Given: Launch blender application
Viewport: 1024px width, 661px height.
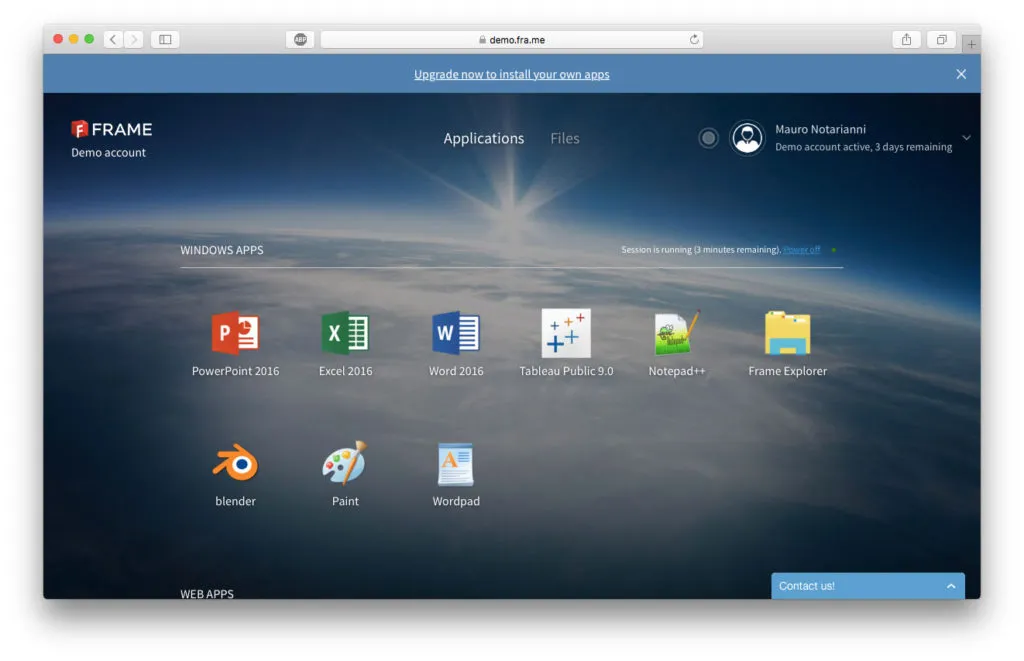Looking at the screenshot, I should click(235, 463).
